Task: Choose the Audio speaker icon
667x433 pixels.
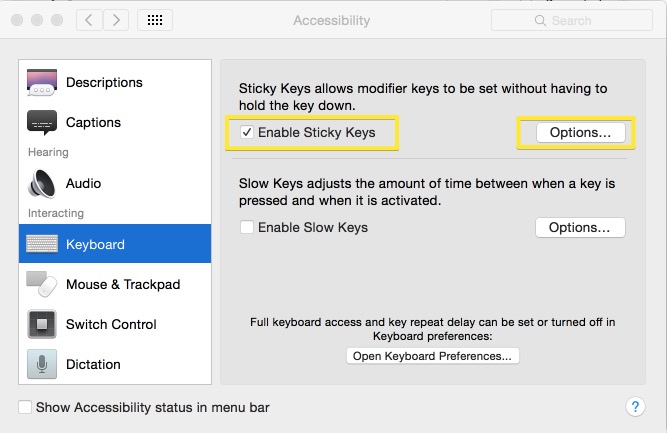Action: pyautogui.click(x=42, y=184)
